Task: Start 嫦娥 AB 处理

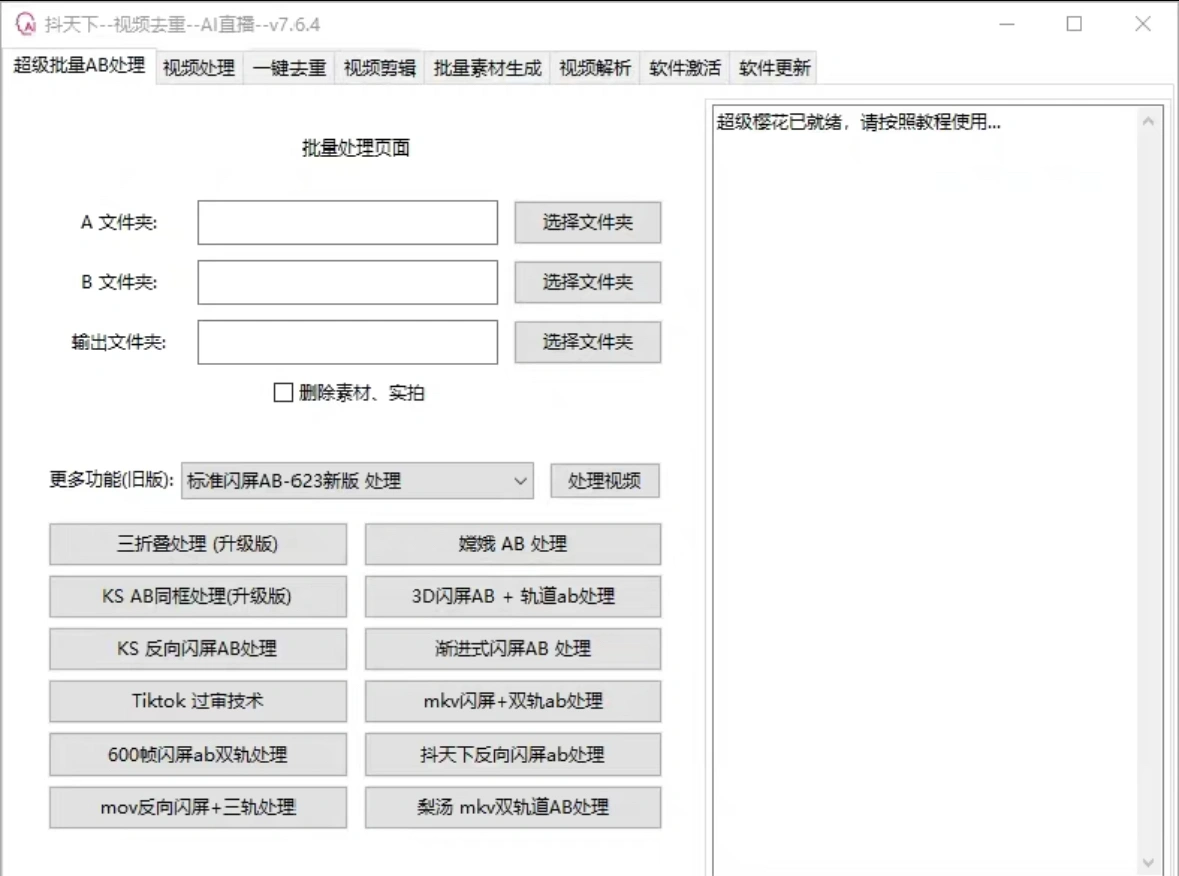Action: coord(513,544)
